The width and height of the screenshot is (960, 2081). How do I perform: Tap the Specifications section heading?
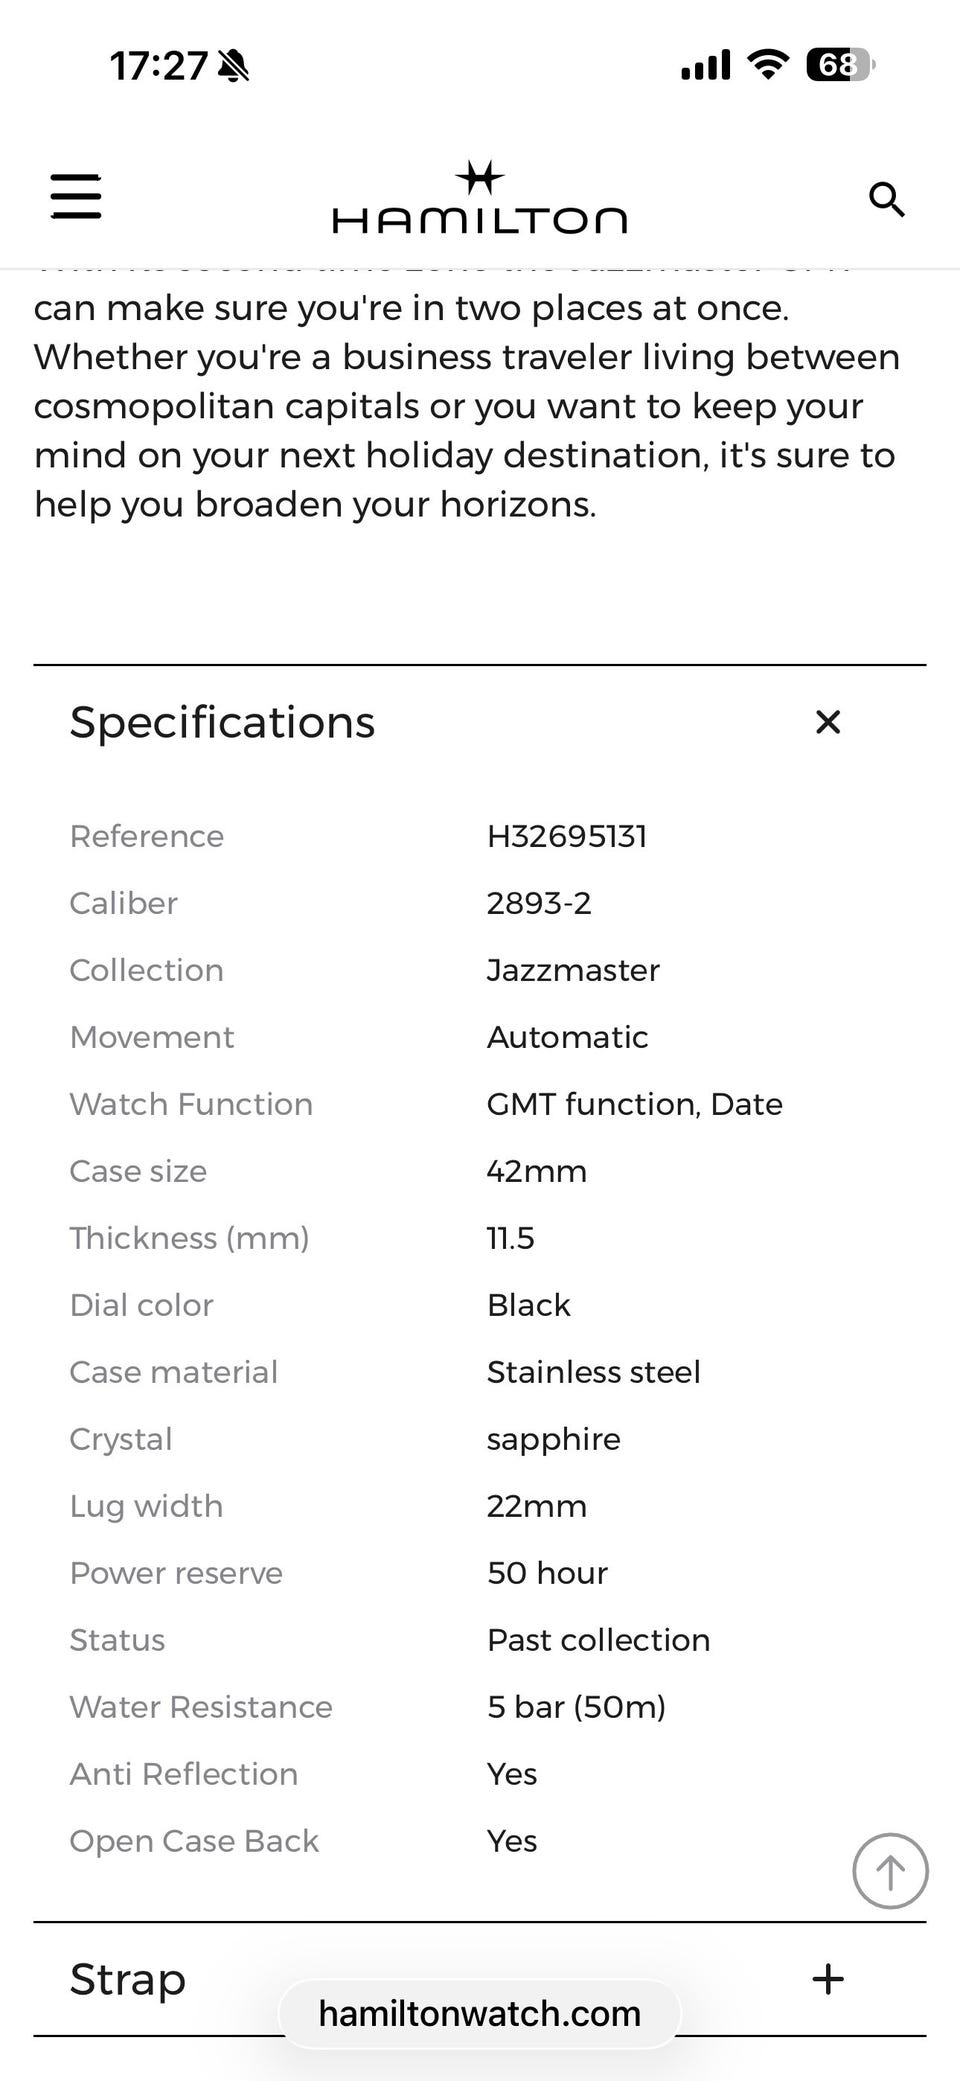222,722
